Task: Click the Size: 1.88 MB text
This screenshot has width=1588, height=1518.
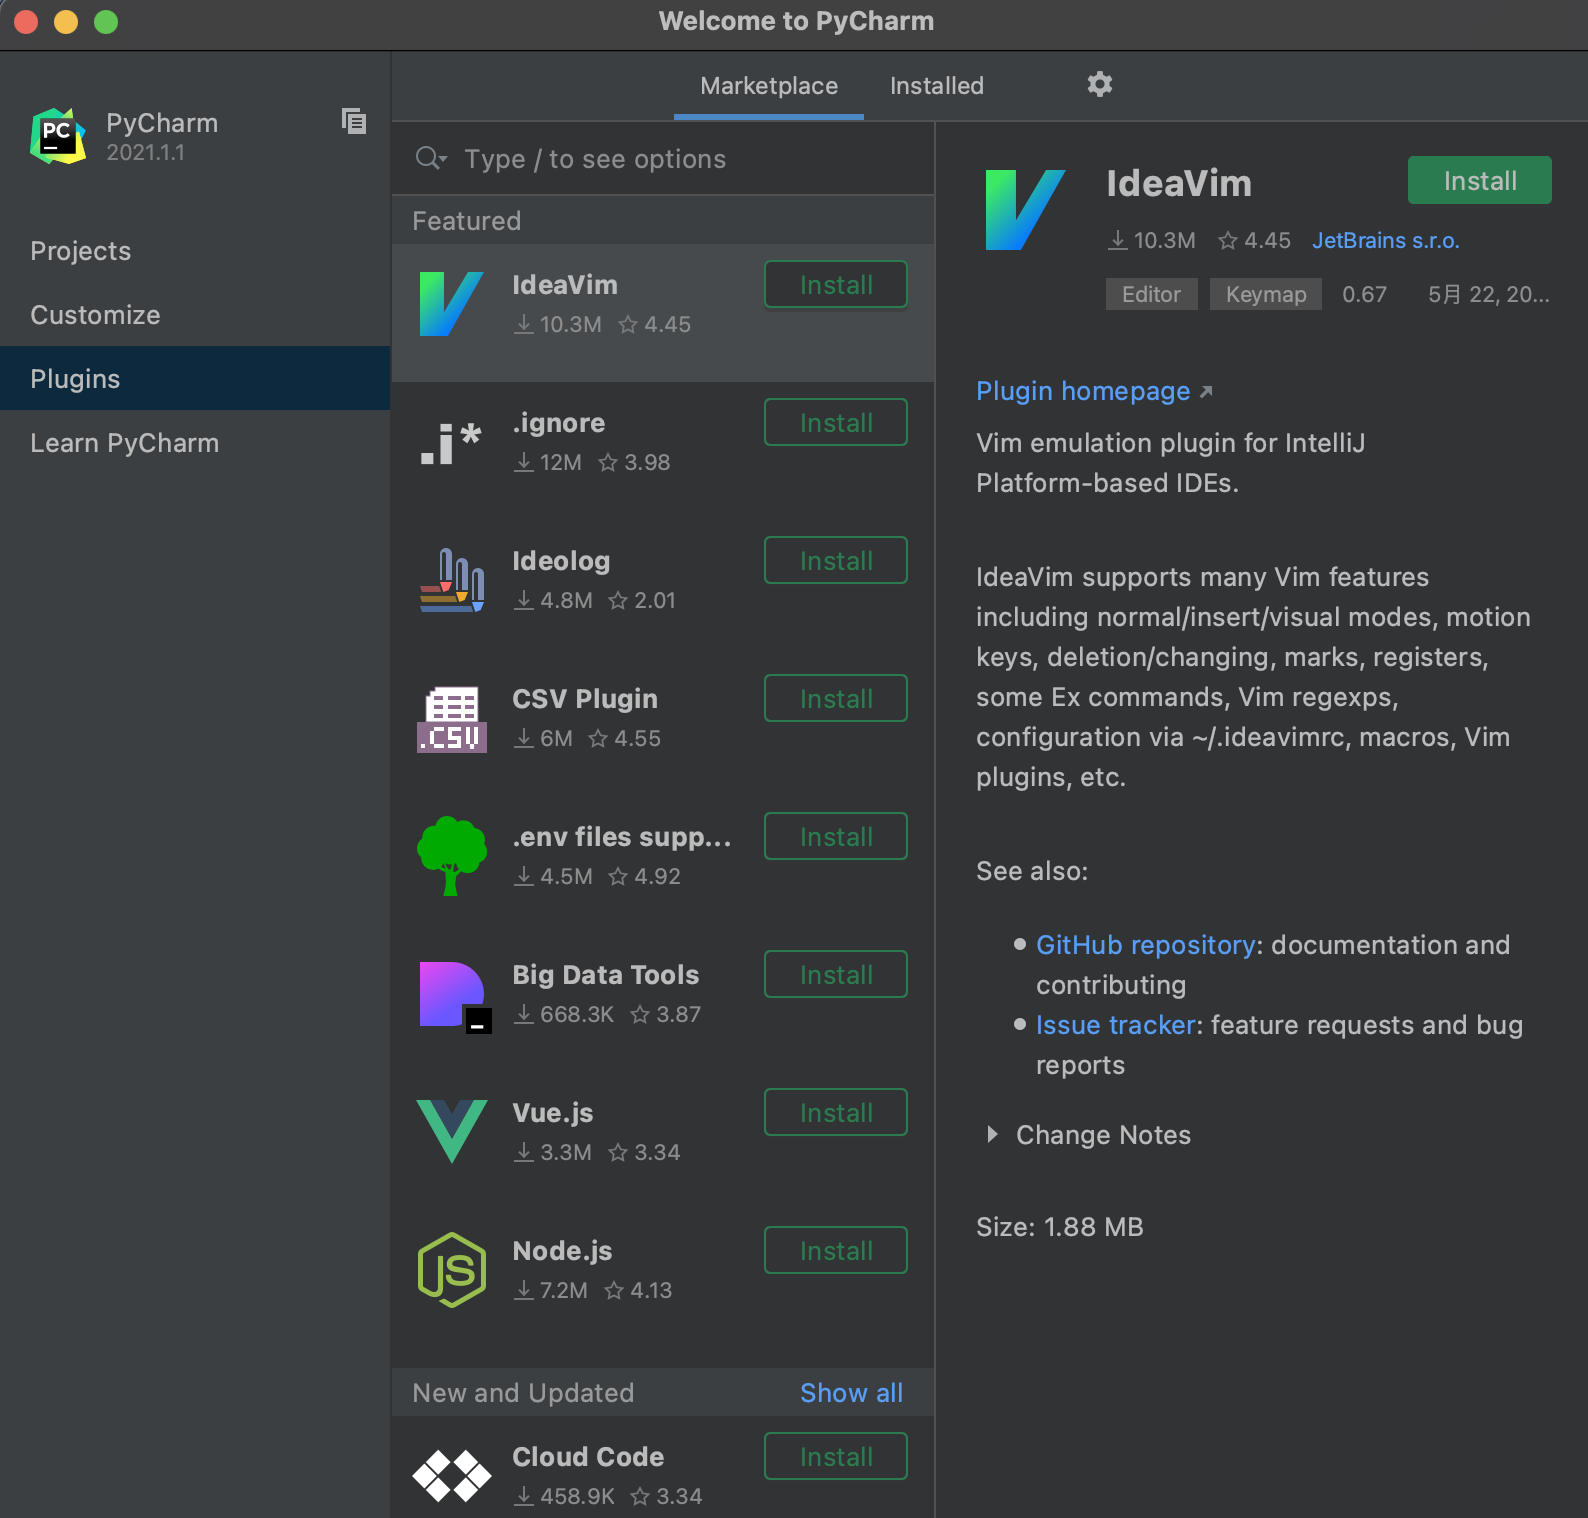Action: click(1060, 1227)
